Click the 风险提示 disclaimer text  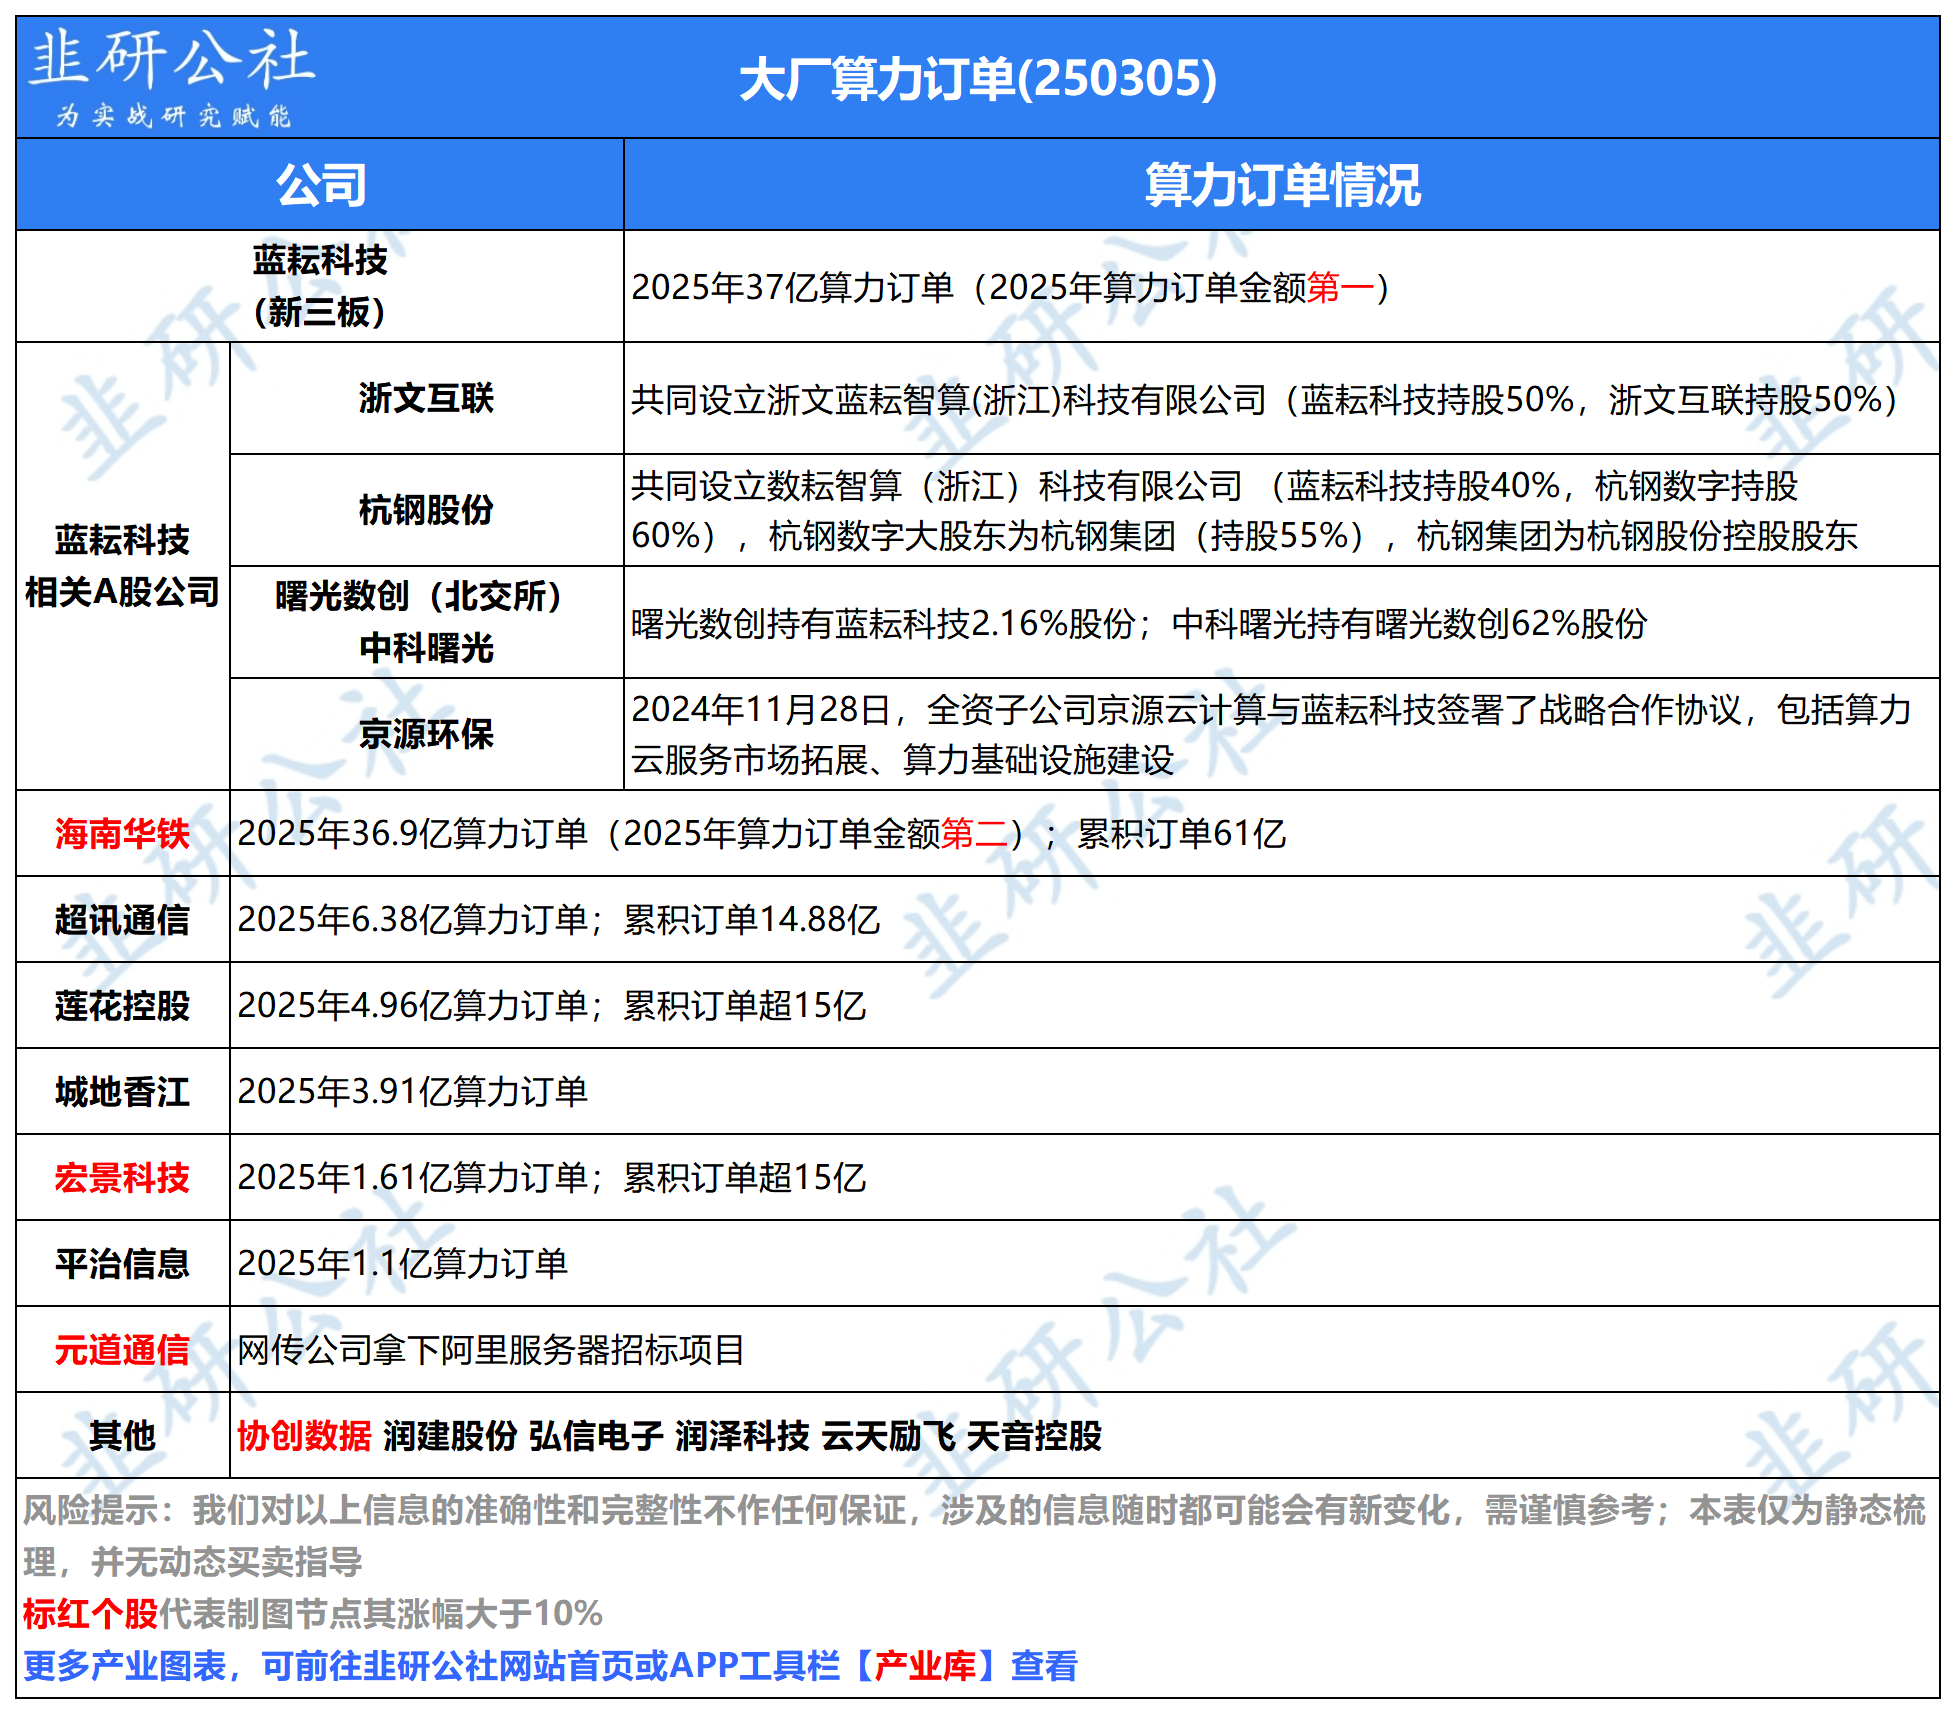coord(975,1536)
